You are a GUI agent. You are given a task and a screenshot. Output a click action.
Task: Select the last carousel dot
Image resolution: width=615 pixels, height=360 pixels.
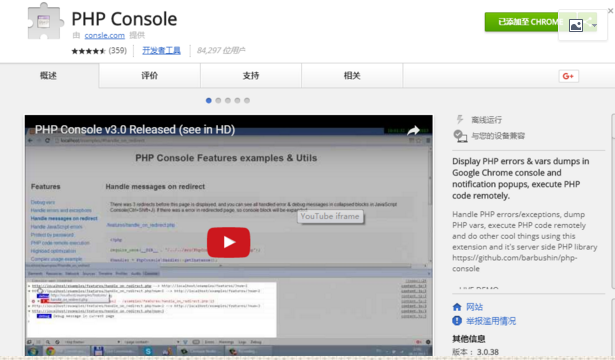[247, 100]
